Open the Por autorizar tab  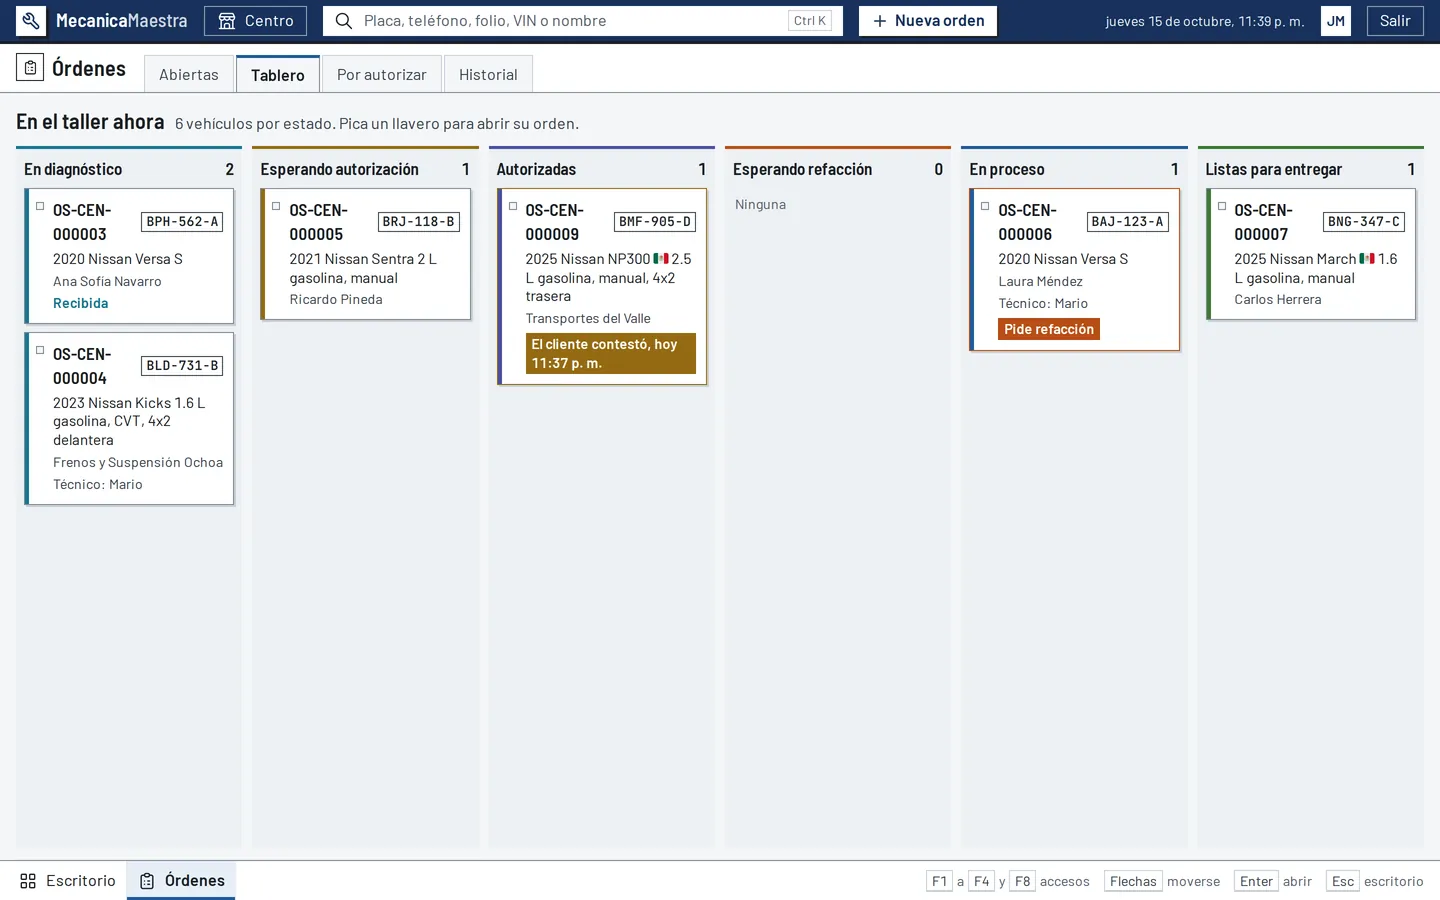click(x=382, y=74)
